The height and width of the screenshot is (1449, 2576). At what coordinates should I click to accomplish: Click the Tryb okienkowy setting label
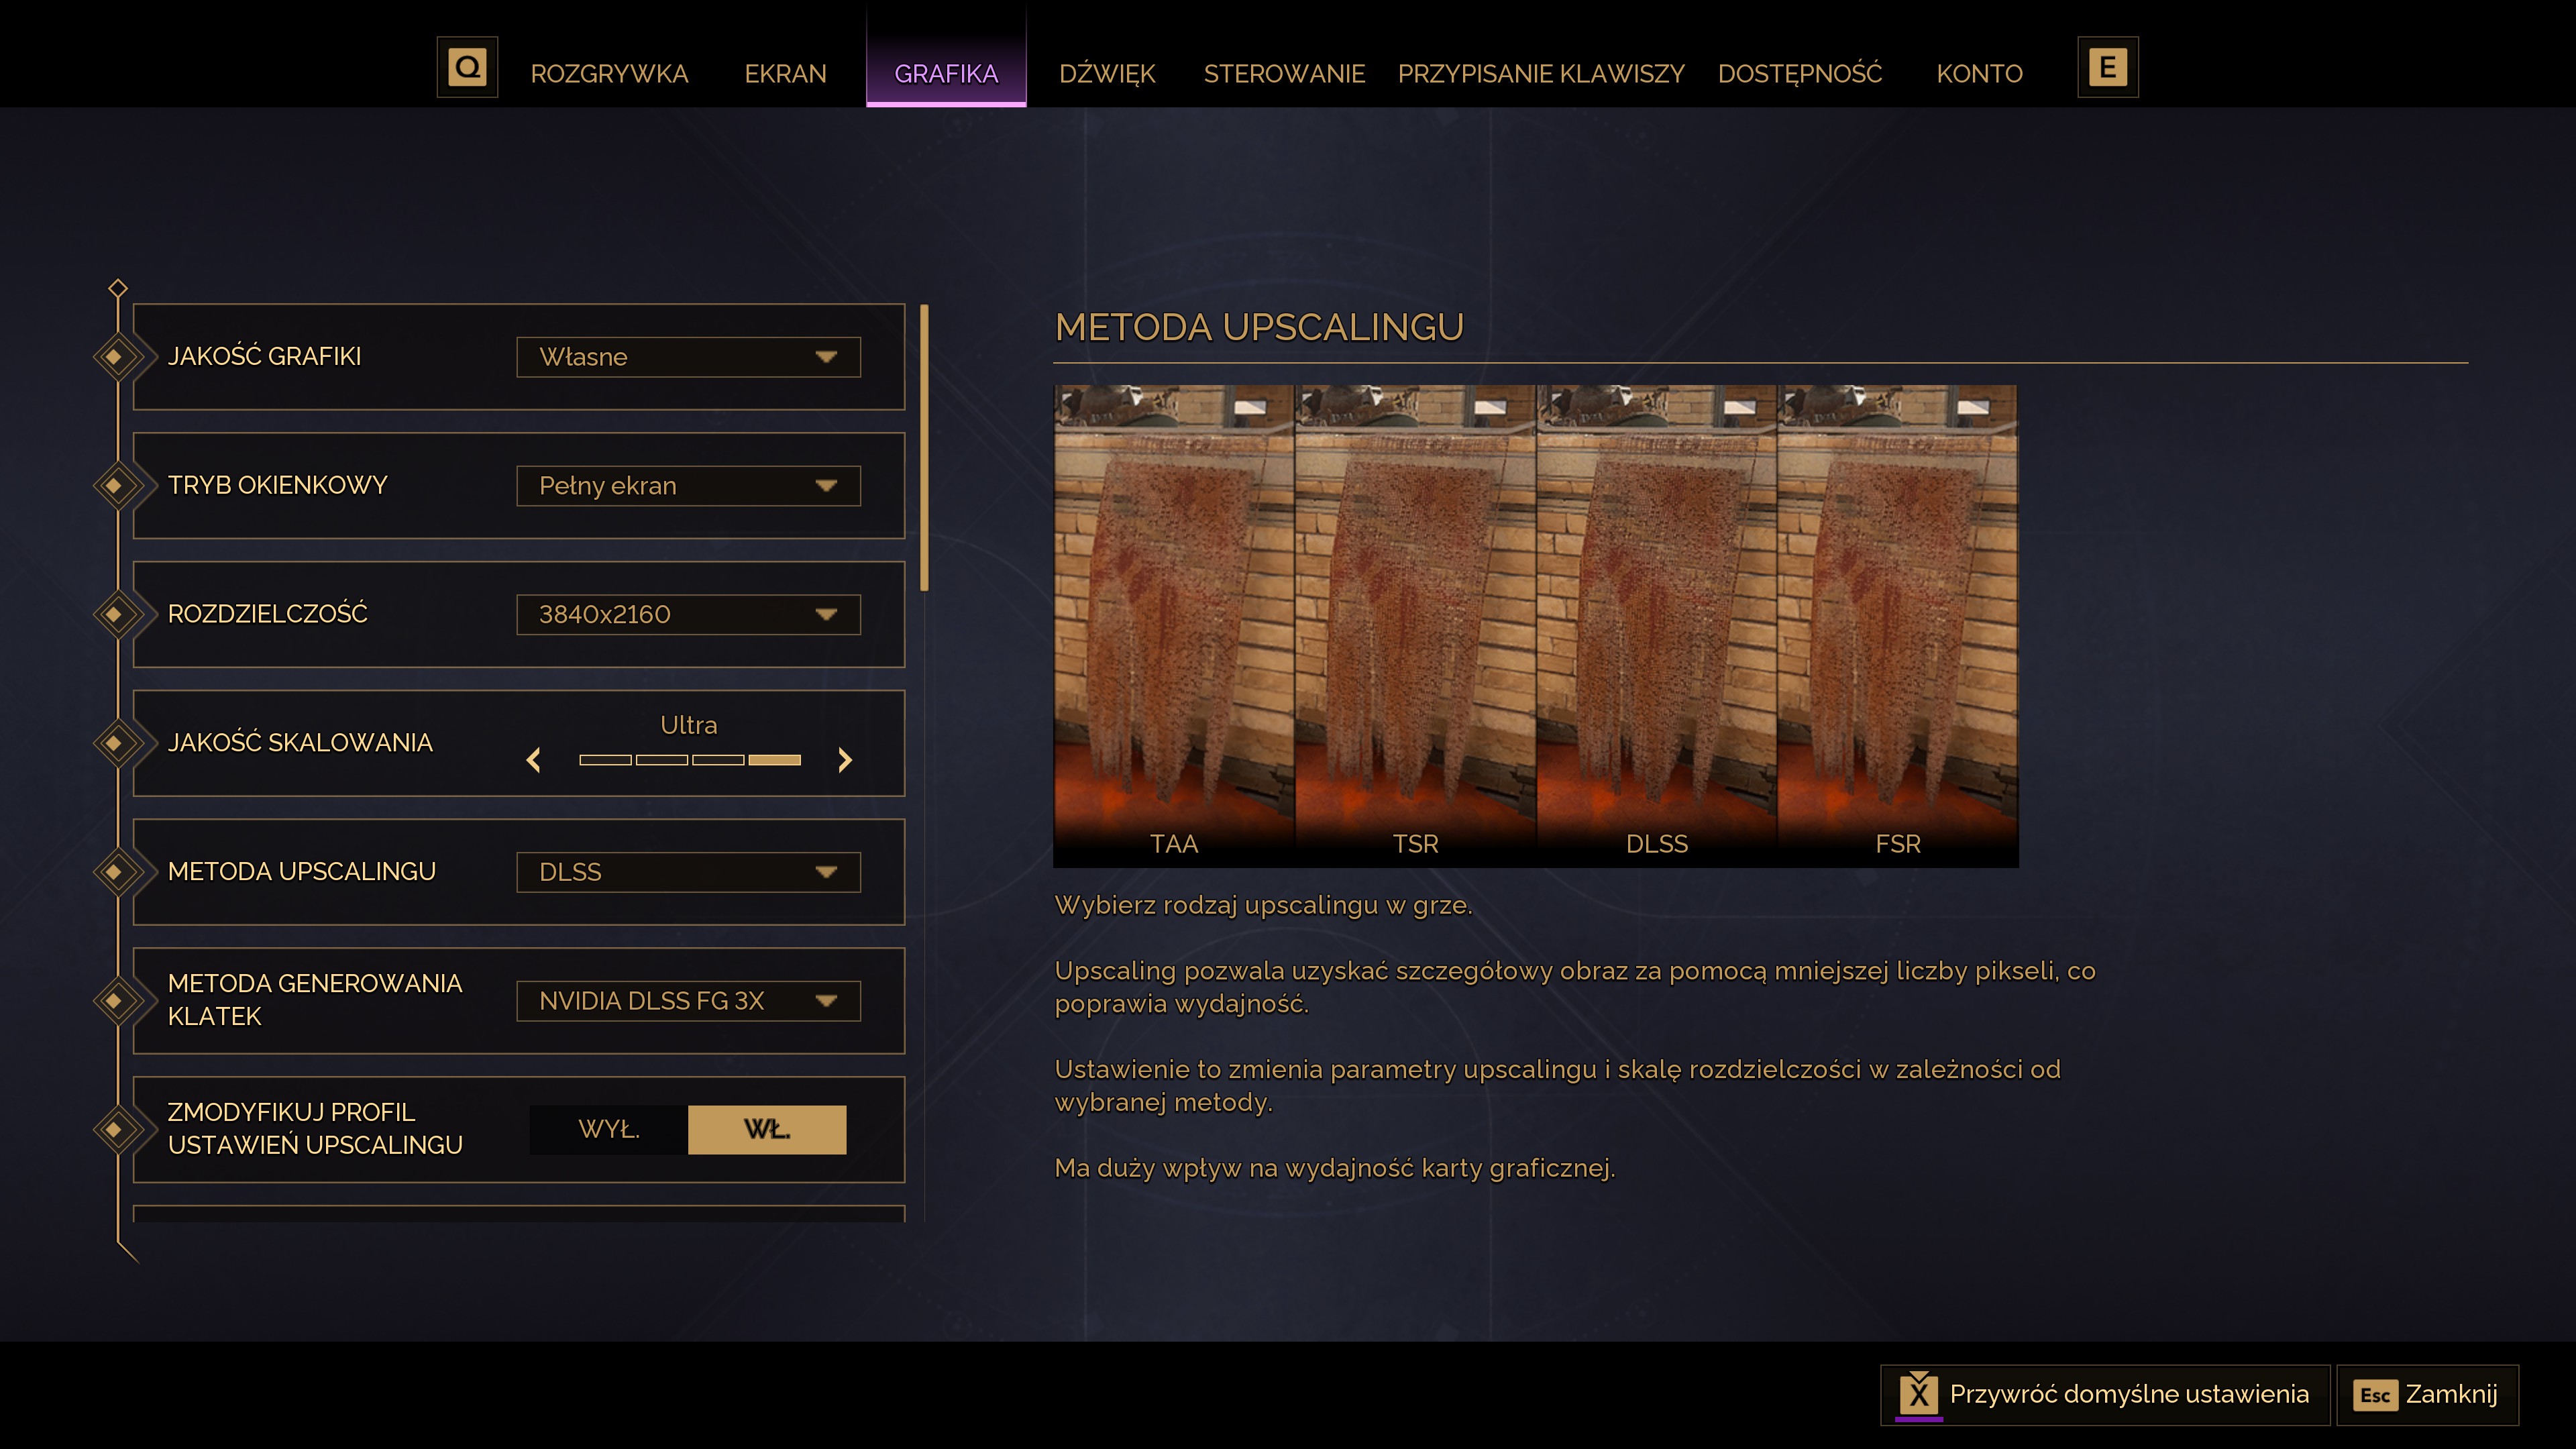coord(277,485)
